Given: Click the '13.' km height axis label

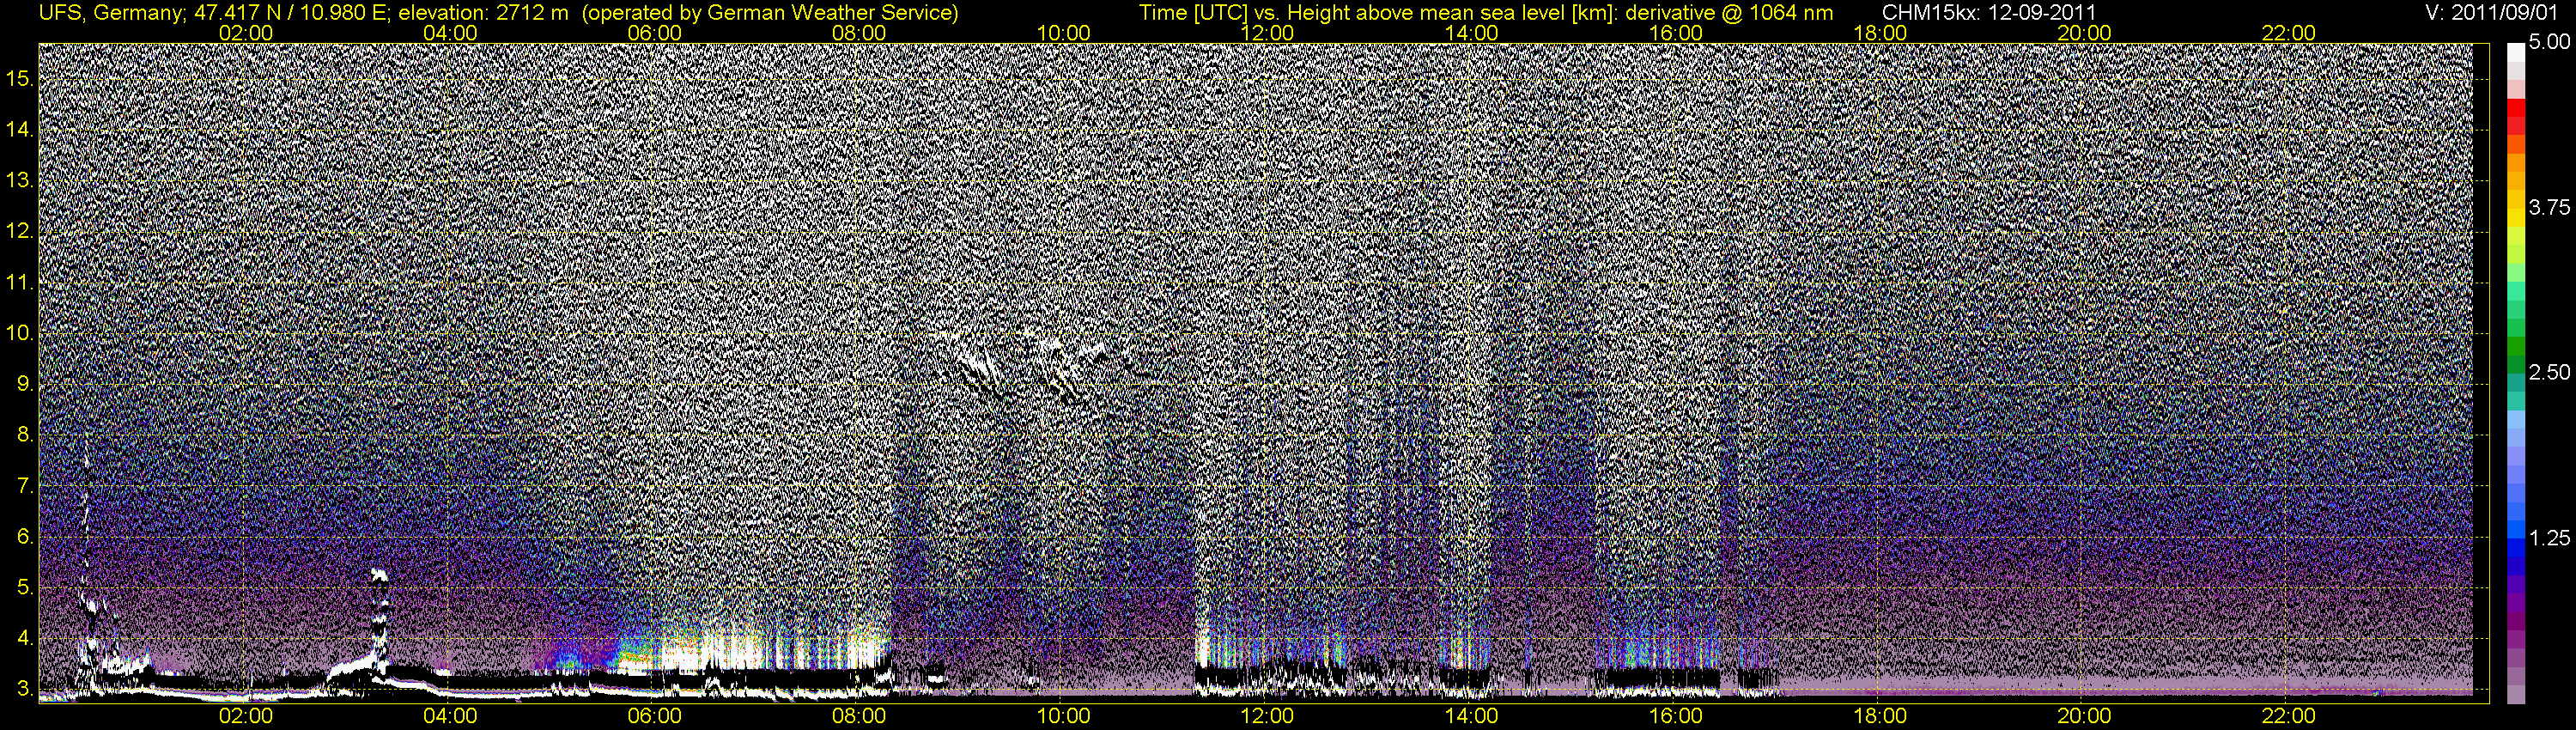Looking at the screenshot, I should [19, 181].
